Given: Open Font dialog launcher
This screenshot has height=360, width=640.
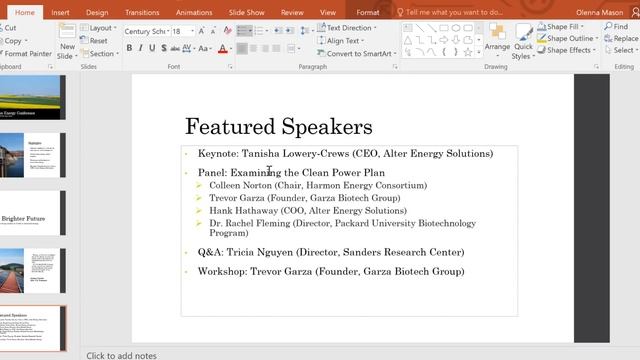Looking at the screenshot, I should [230, 67].
